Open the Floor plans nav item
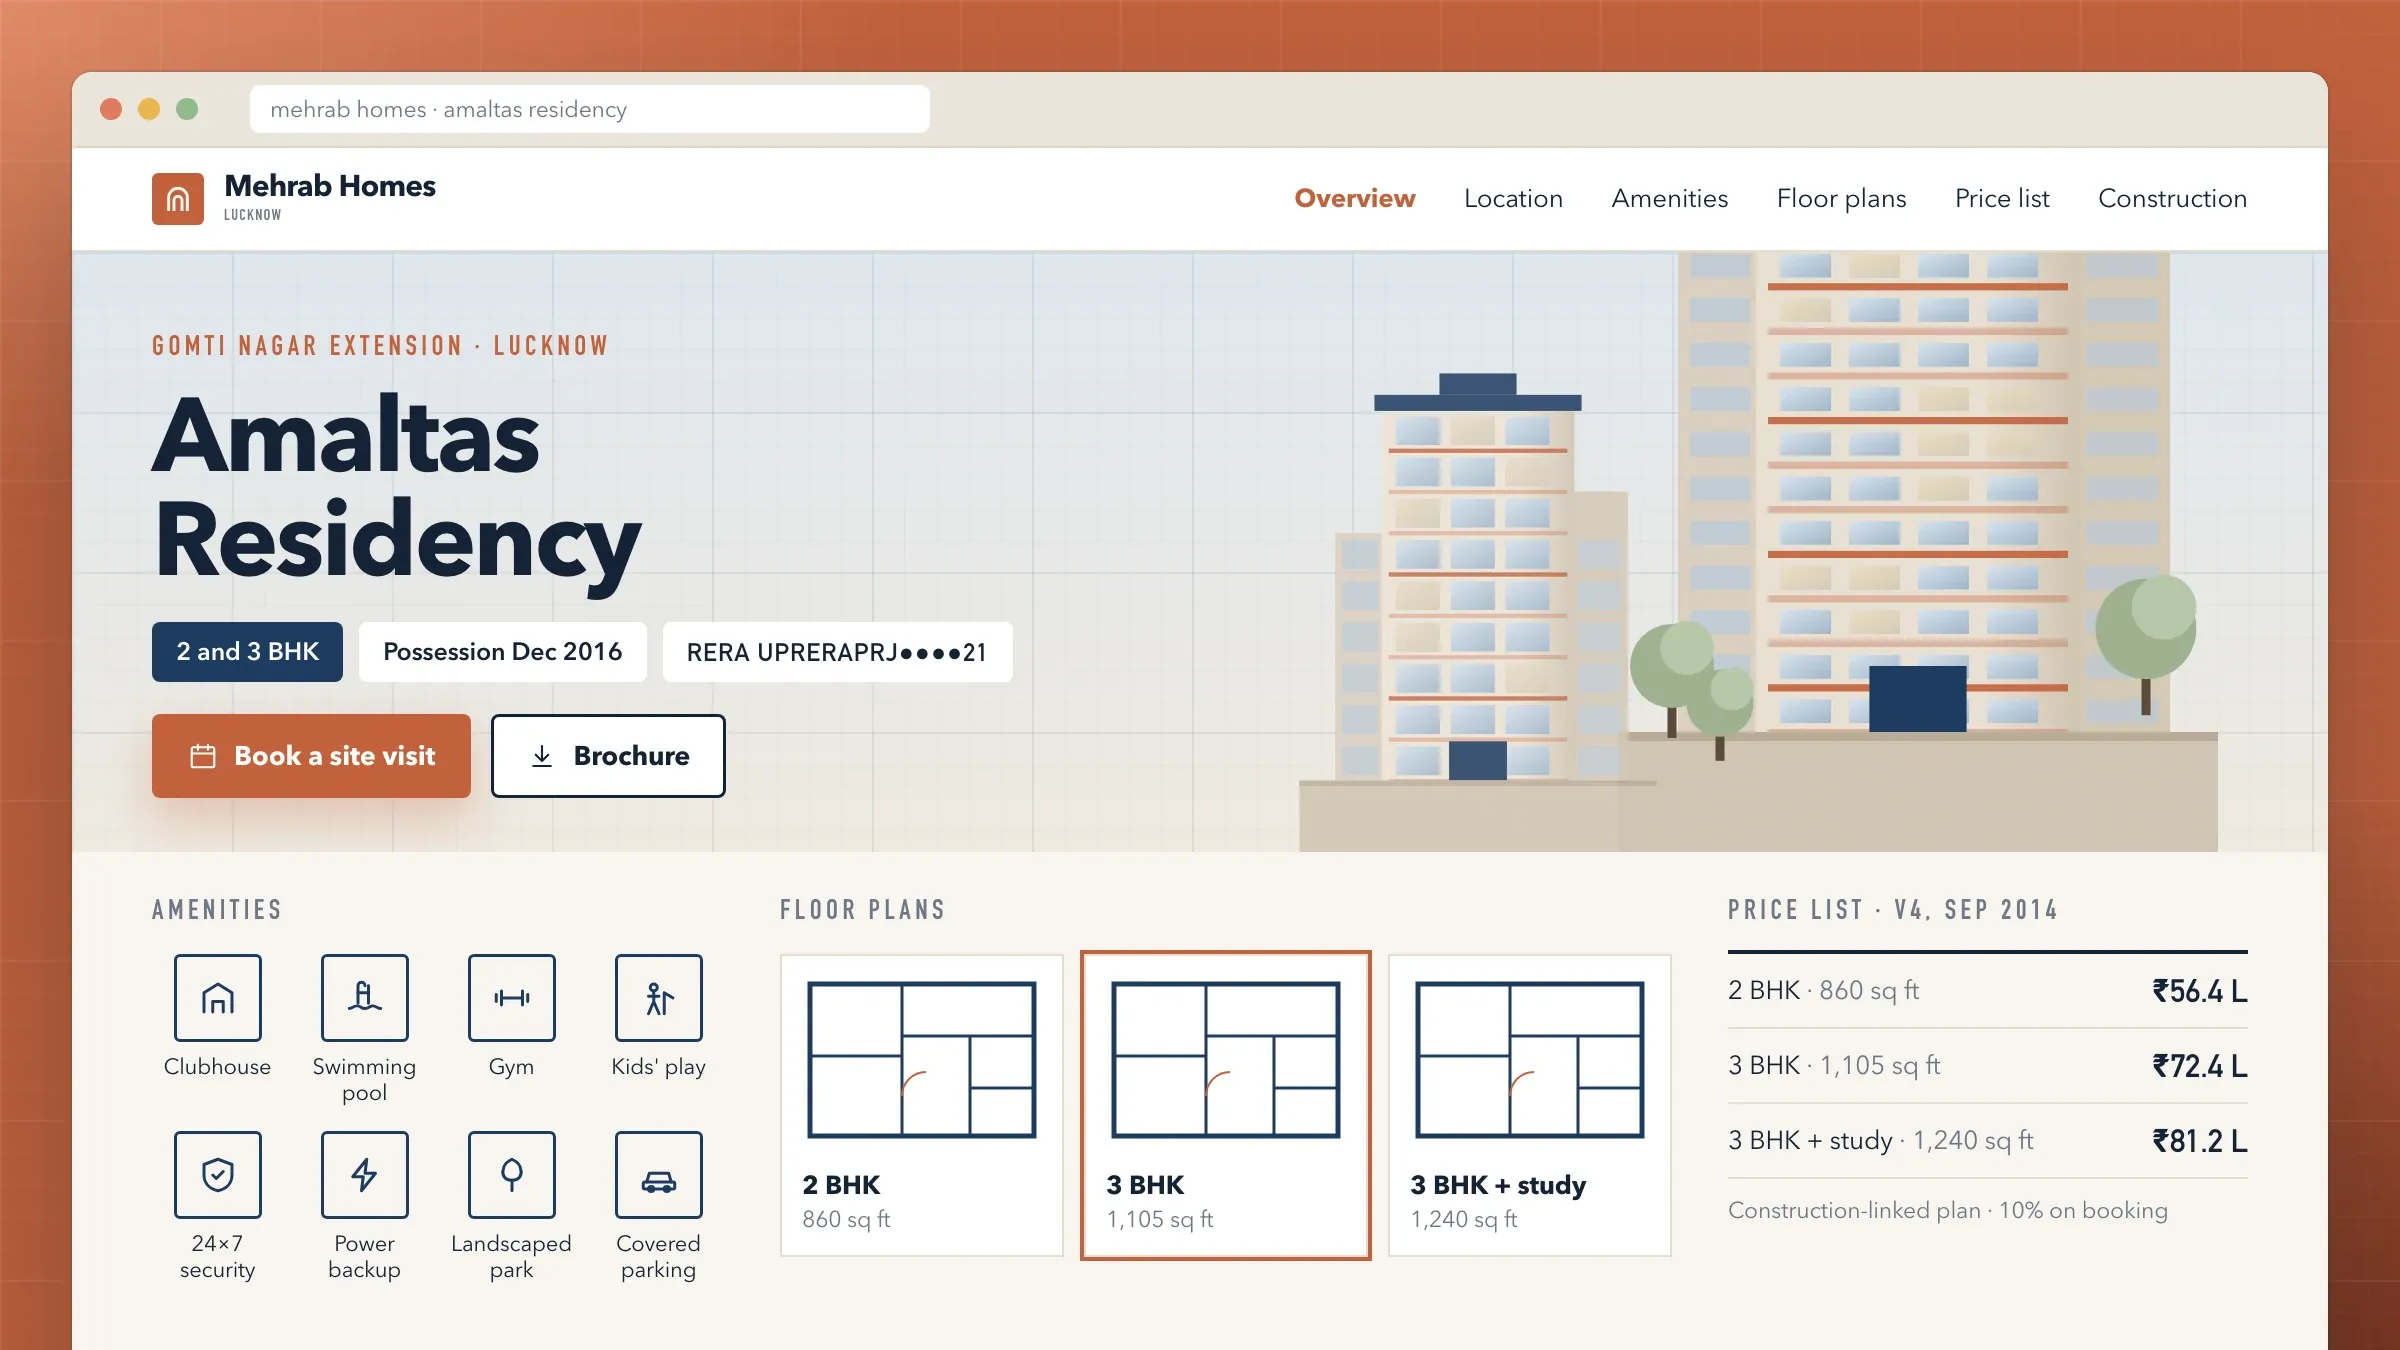Viewport: 2400px width, 1350px height. point(1842,198)
